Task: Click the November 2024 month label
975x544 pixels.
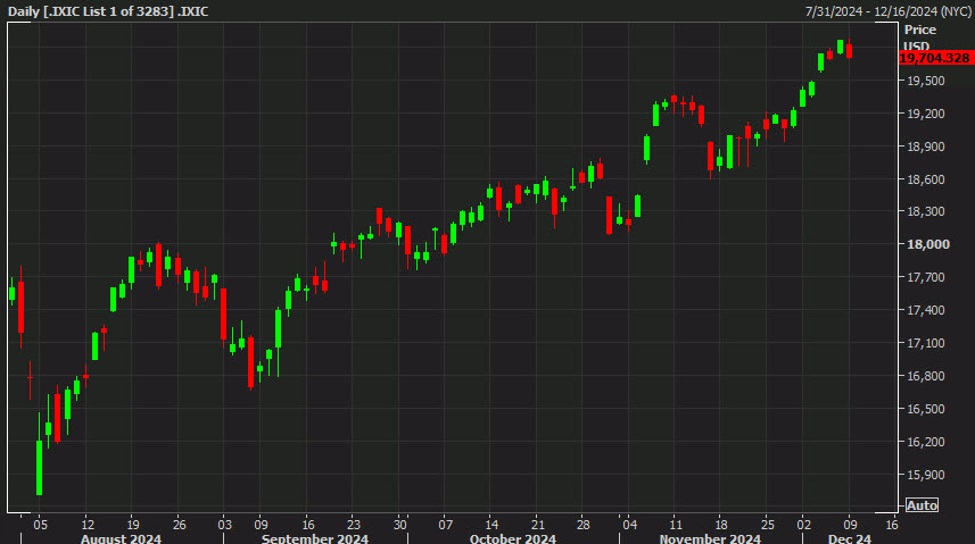Action: 709,538
